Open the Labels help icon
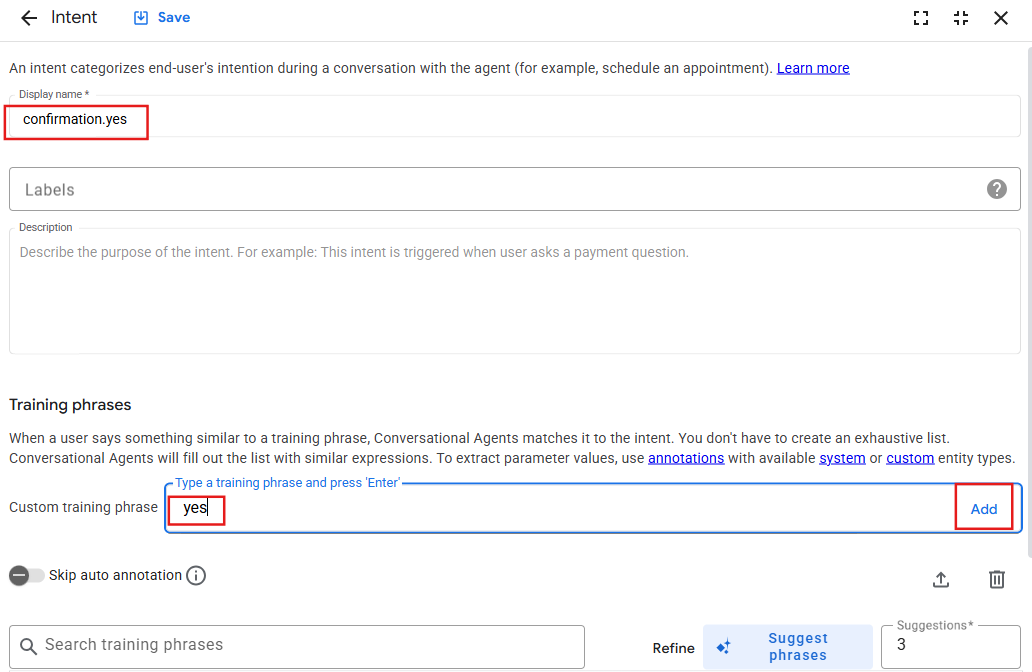This screenshot has width=1032, height=672. pos(996,190)
